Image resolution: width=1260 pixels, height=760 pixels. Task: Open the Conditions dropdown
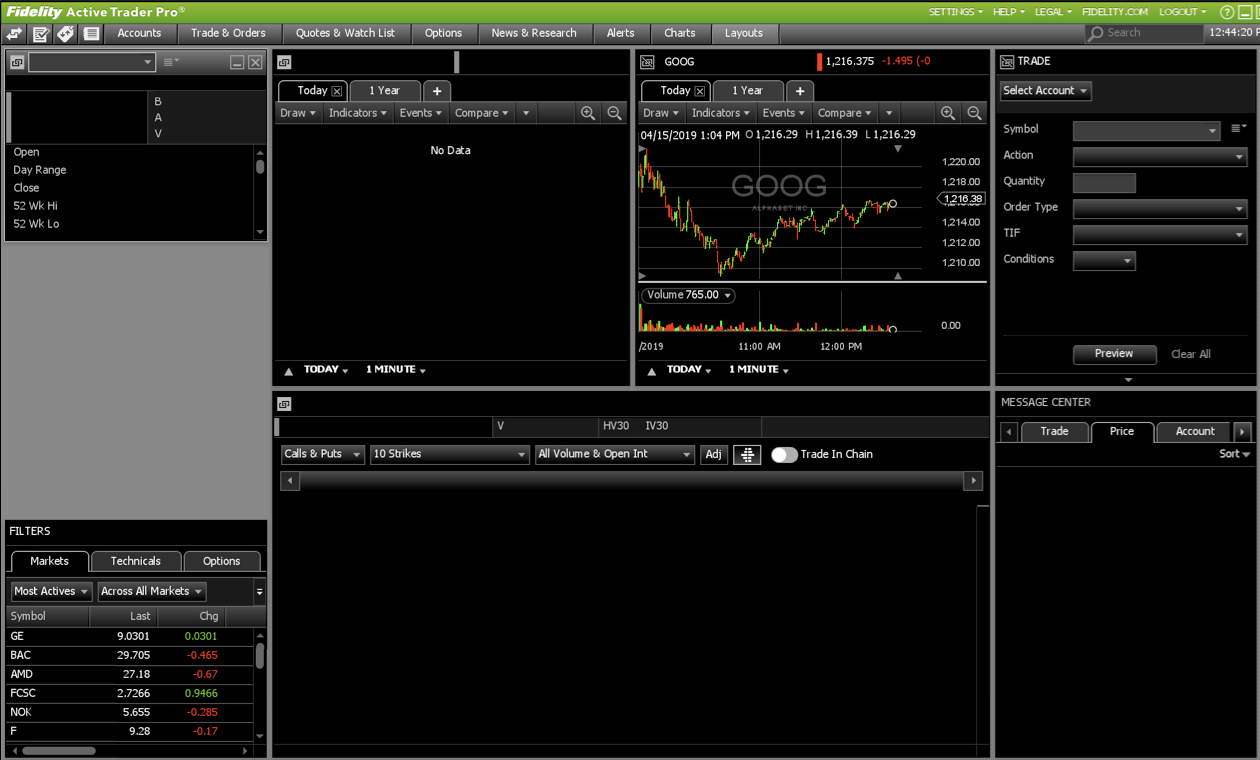(x=1105, y=261)
